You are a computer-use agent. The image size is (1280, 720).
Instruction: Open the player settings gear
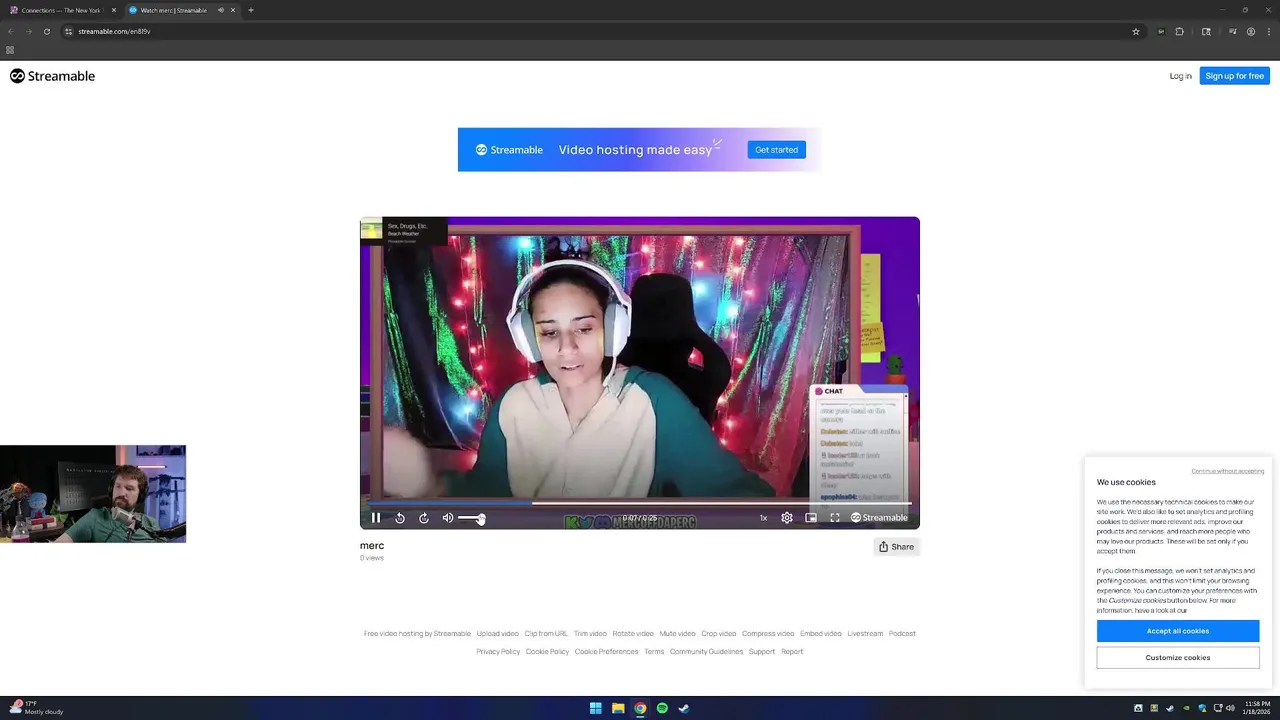tap(787, 517)
